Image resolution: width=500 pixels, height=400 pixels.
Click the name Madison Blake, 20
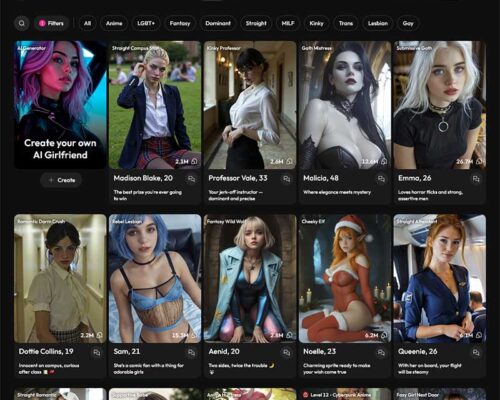click(x=143, y=178)
